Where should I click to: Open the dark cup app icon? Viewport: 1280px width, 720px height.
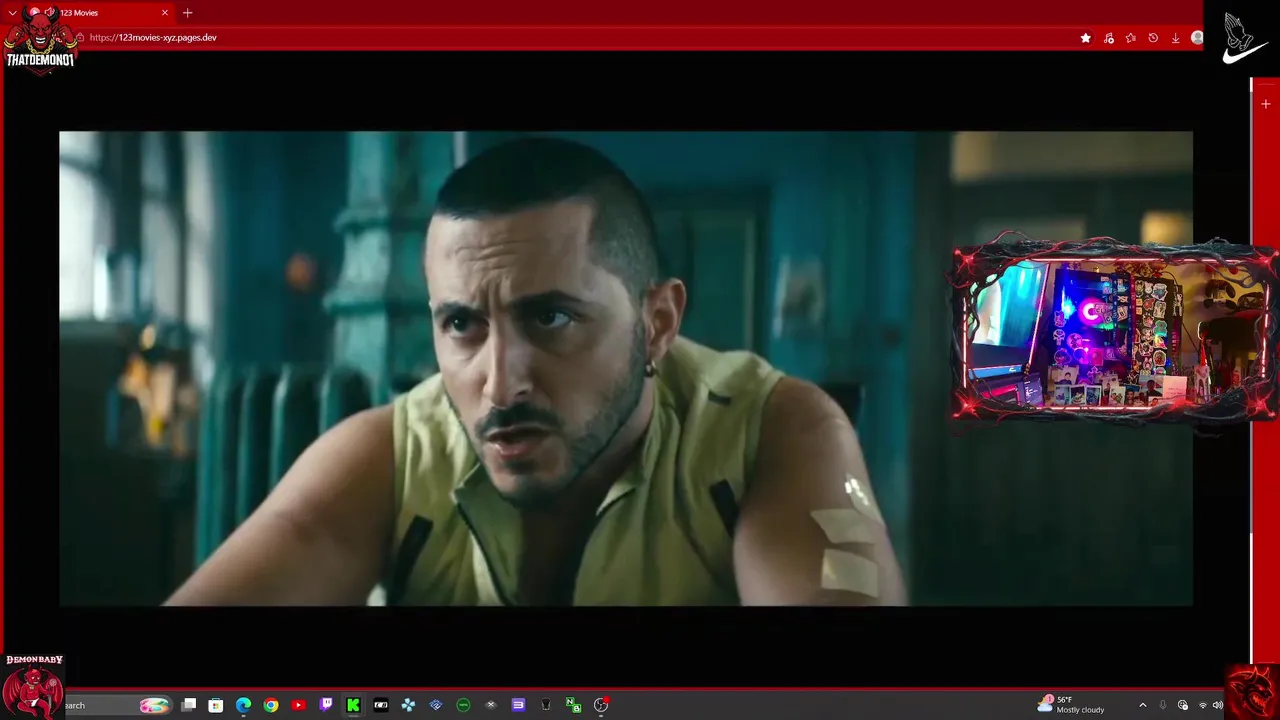click(546, 705)
